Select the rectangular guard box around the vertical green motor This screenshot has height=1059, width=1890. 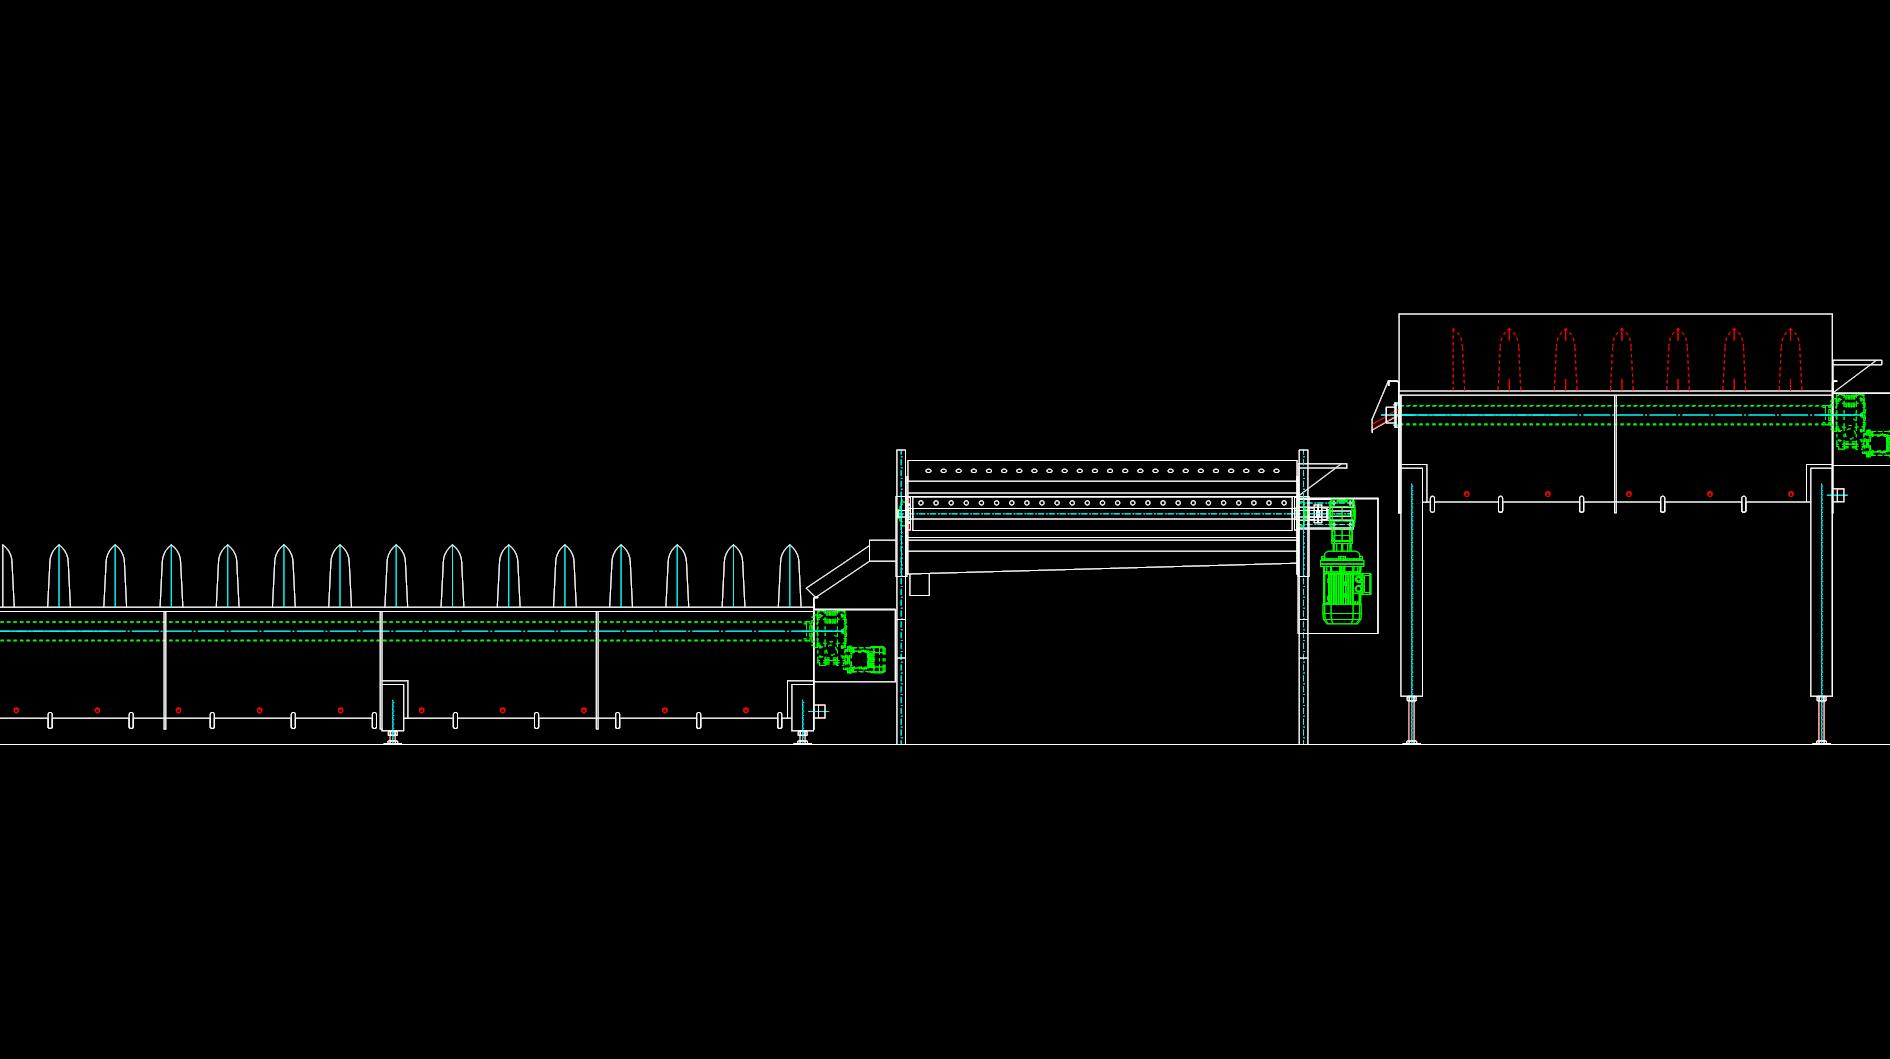(x=1338, y=565)
